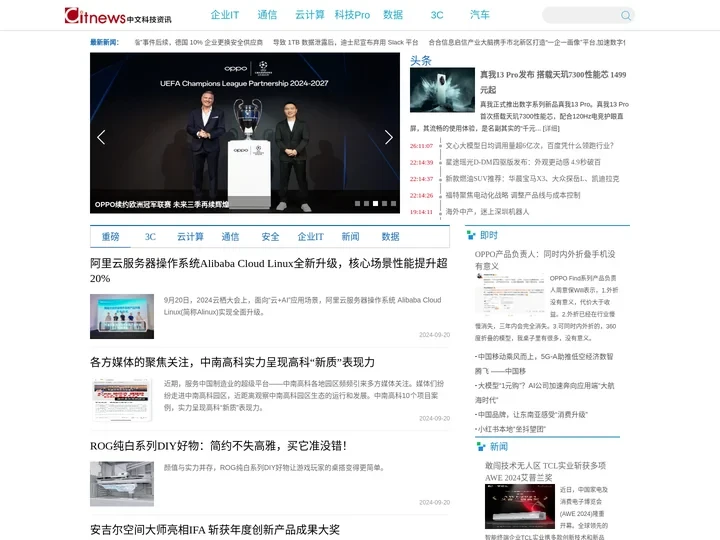This screenshot has height=540, width=720.
Task: Switch to the 云计算 content tab
Action: click(190, 236)
